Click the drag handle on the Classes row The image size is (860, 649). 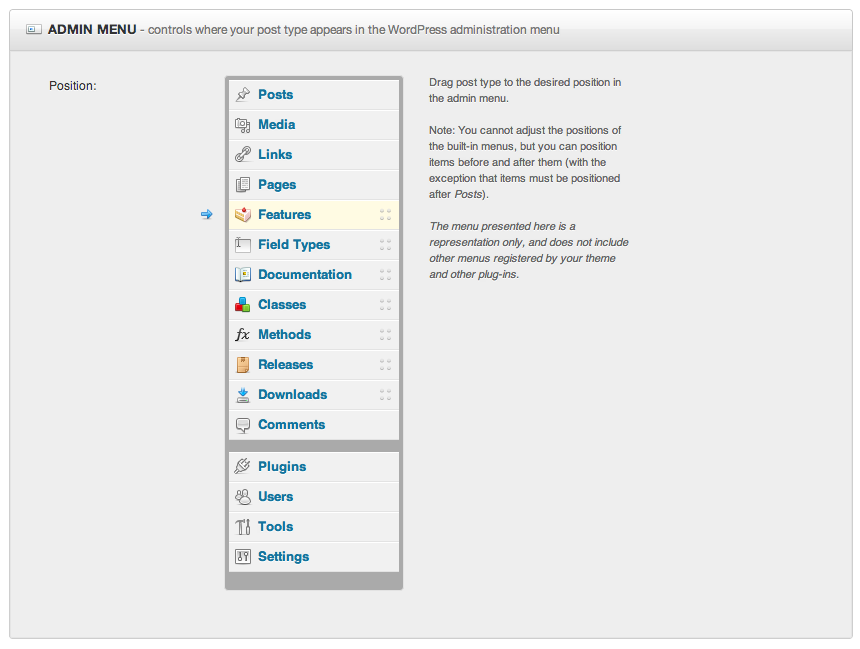coord(385,304)
